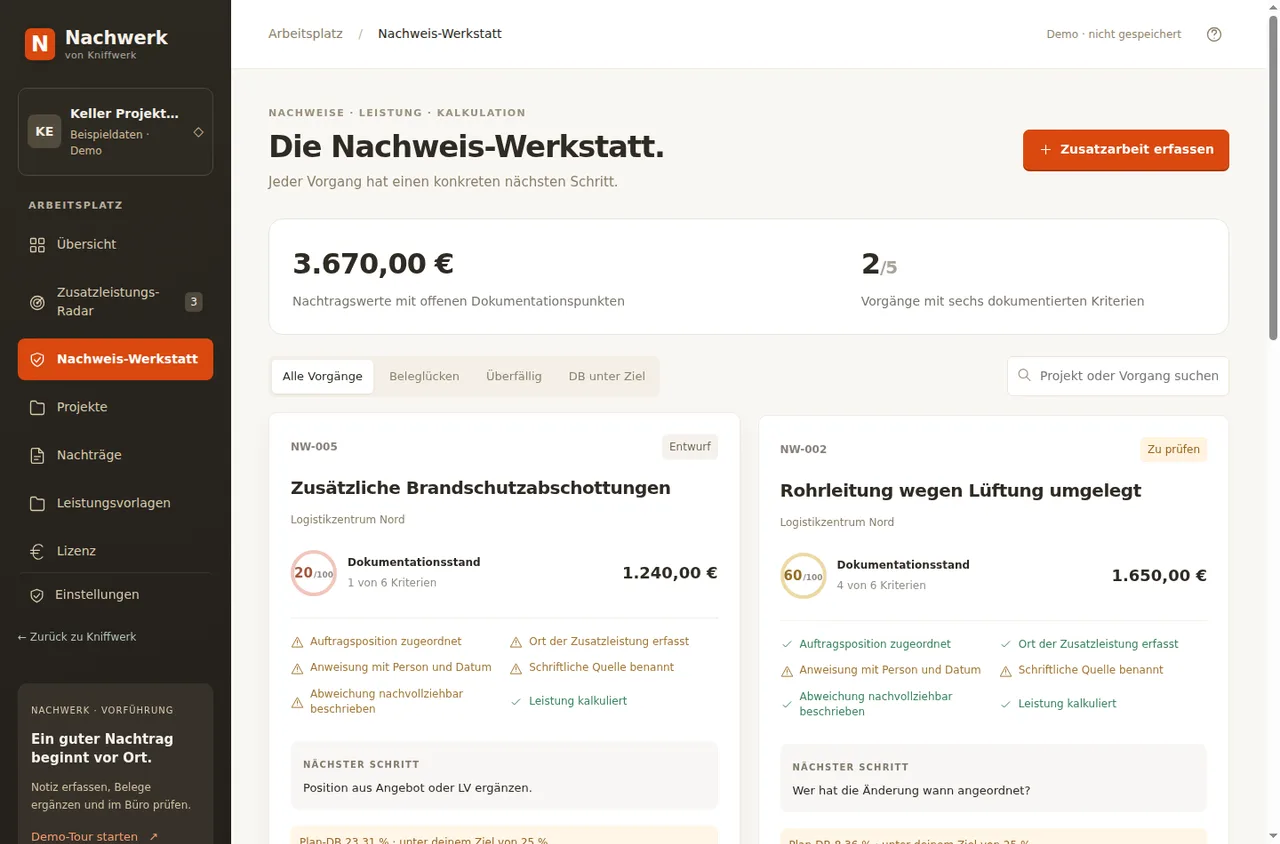The image size is (1280, 844).
Task: Click NW-005 warning icon for Ort der Zusatzleistung
Action: [516, 642]
